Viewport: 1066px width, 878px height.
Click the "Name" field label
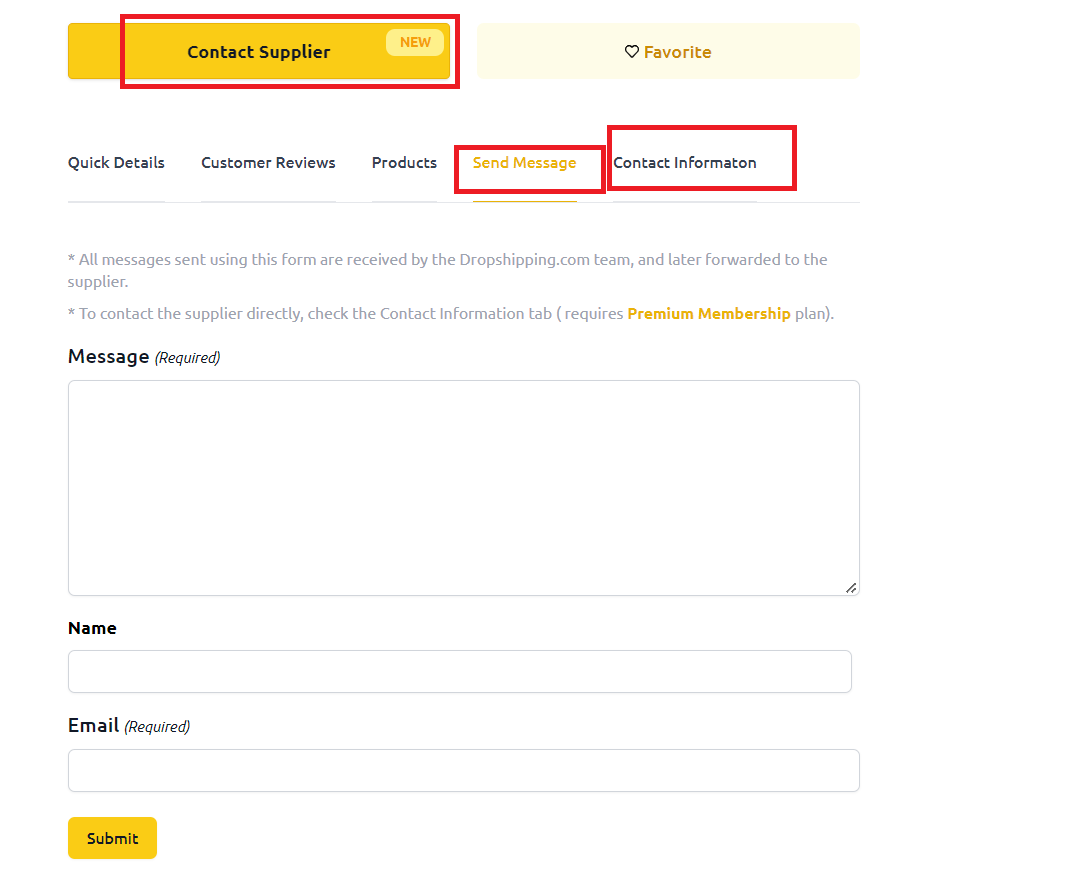(x=92, y=628)
